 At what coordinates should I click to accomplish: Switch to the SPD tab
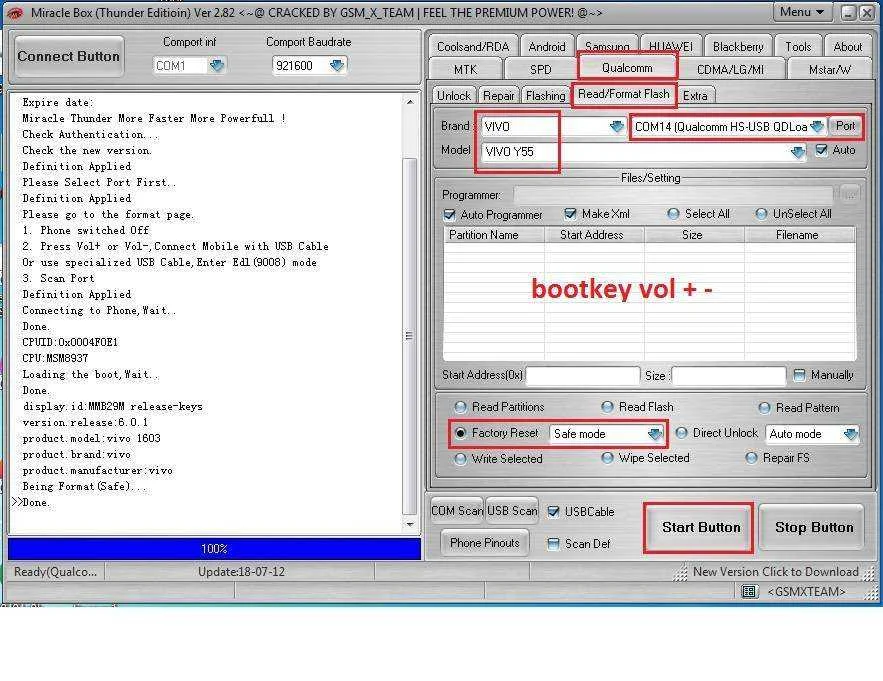click(541, 69)
